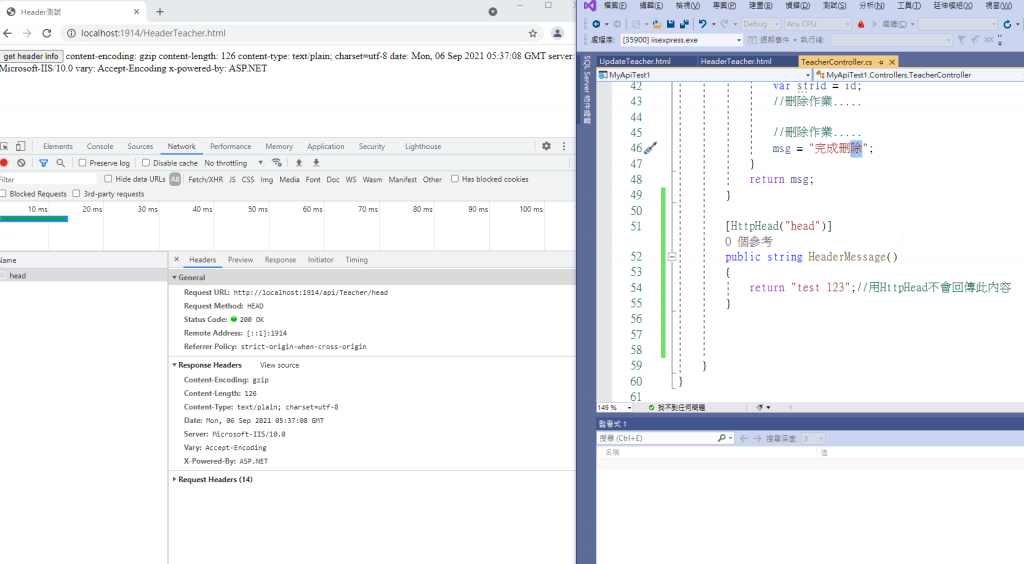Tick the Hide data URLs checkbox
The width and height of the screenshot is (1024, 564).
(109, 180)
